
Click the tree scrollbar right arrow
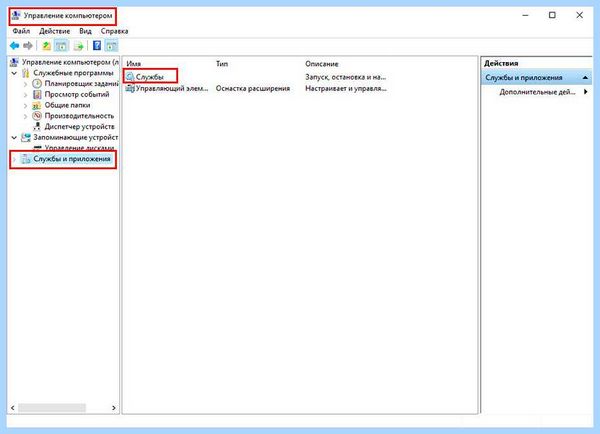coord(114,408)
